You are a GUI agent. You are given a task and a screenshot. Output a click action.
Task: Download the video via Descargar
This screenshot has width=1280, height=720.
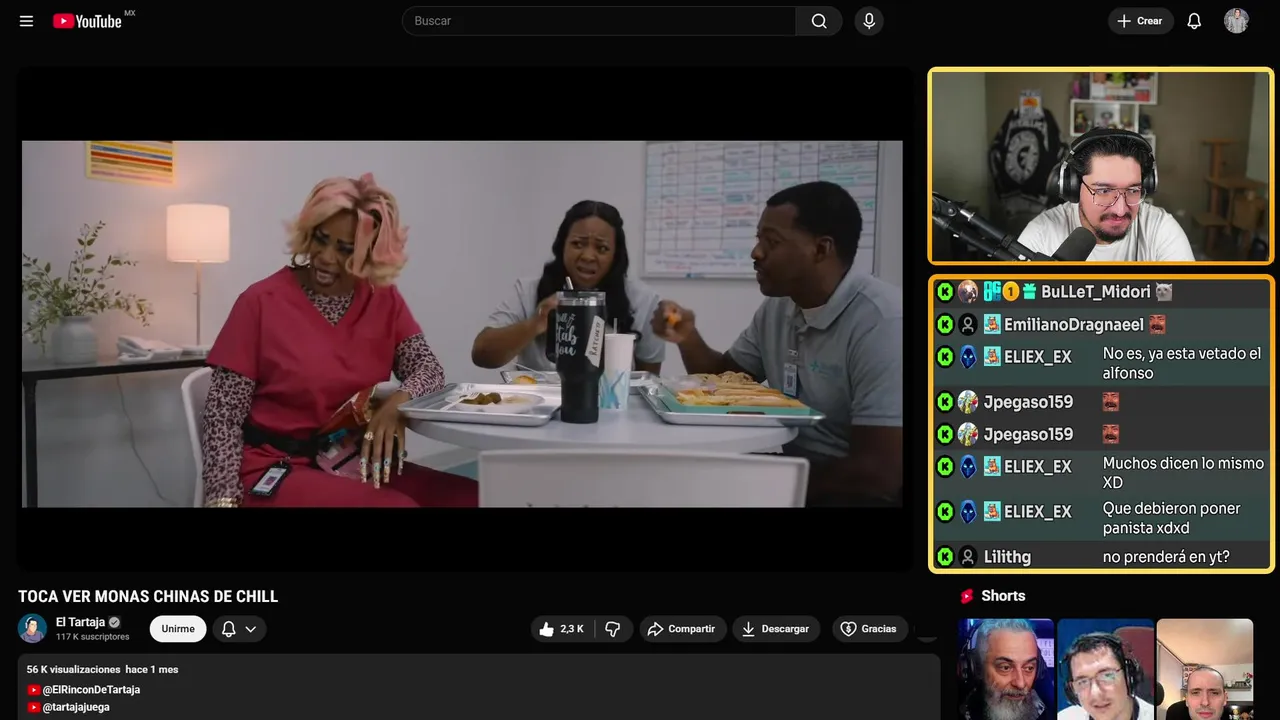coord(776,629)
